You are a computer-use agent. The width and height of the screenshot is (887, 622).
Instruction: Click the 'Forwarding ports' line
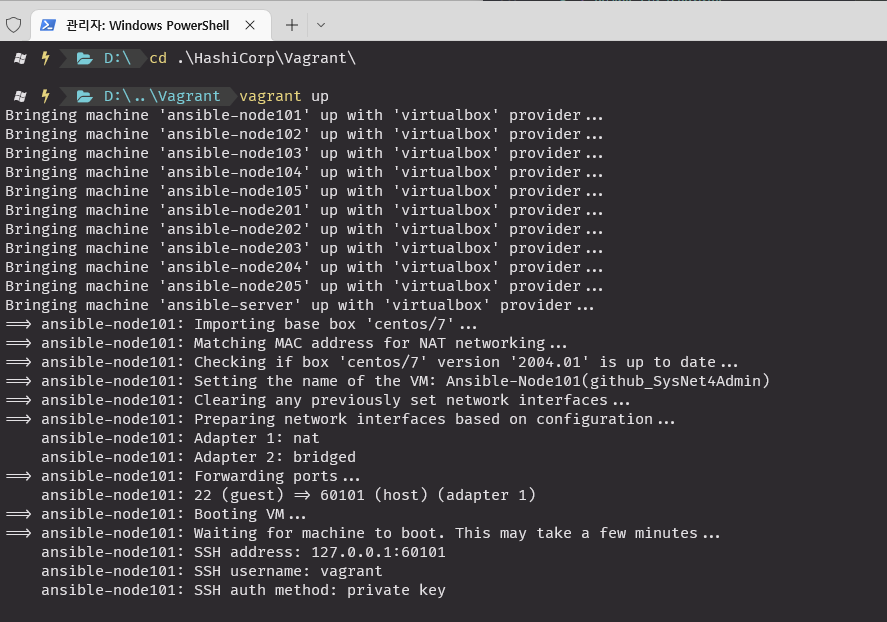pyautogui.click(x=183, y=476)
